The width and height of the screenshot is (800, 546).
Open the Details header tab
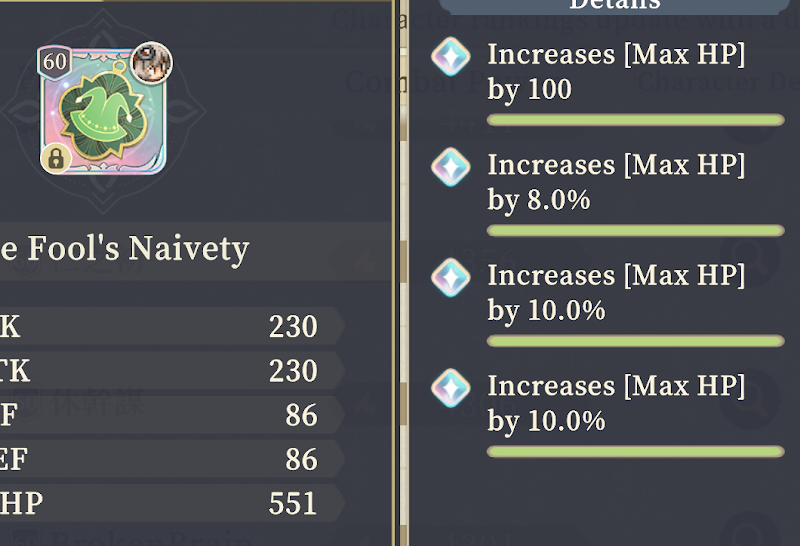(614, 6)
